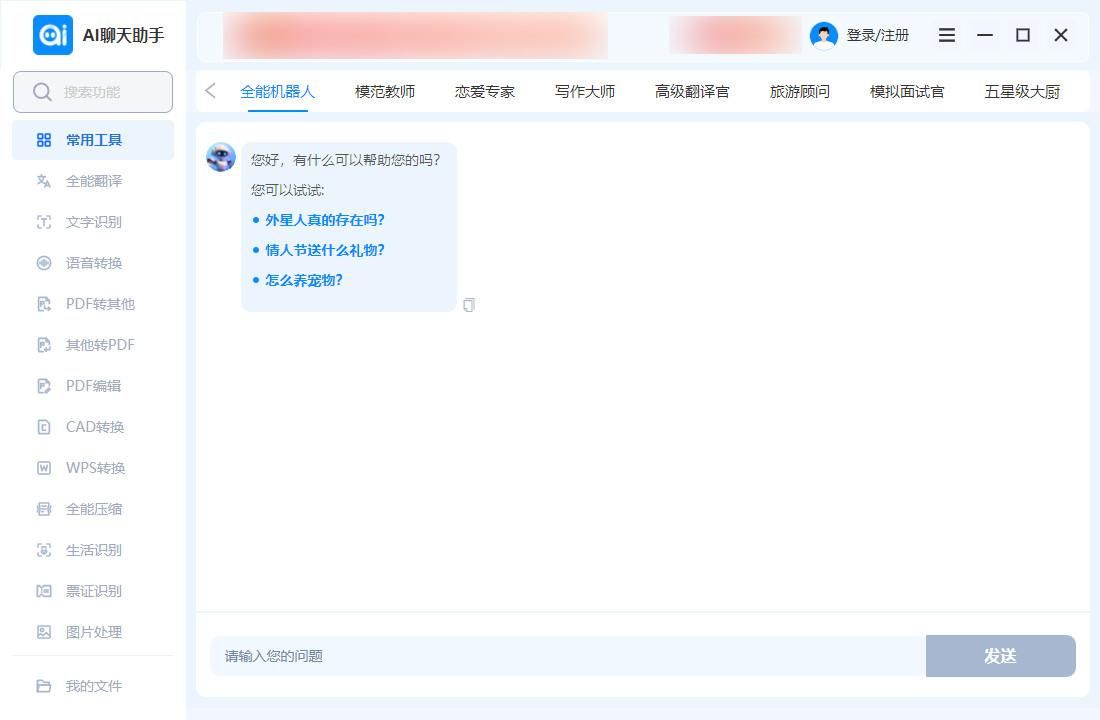Open 图片处理 from the sidebar
Viewport: 1100px width, 720px height.
[93, 632]
